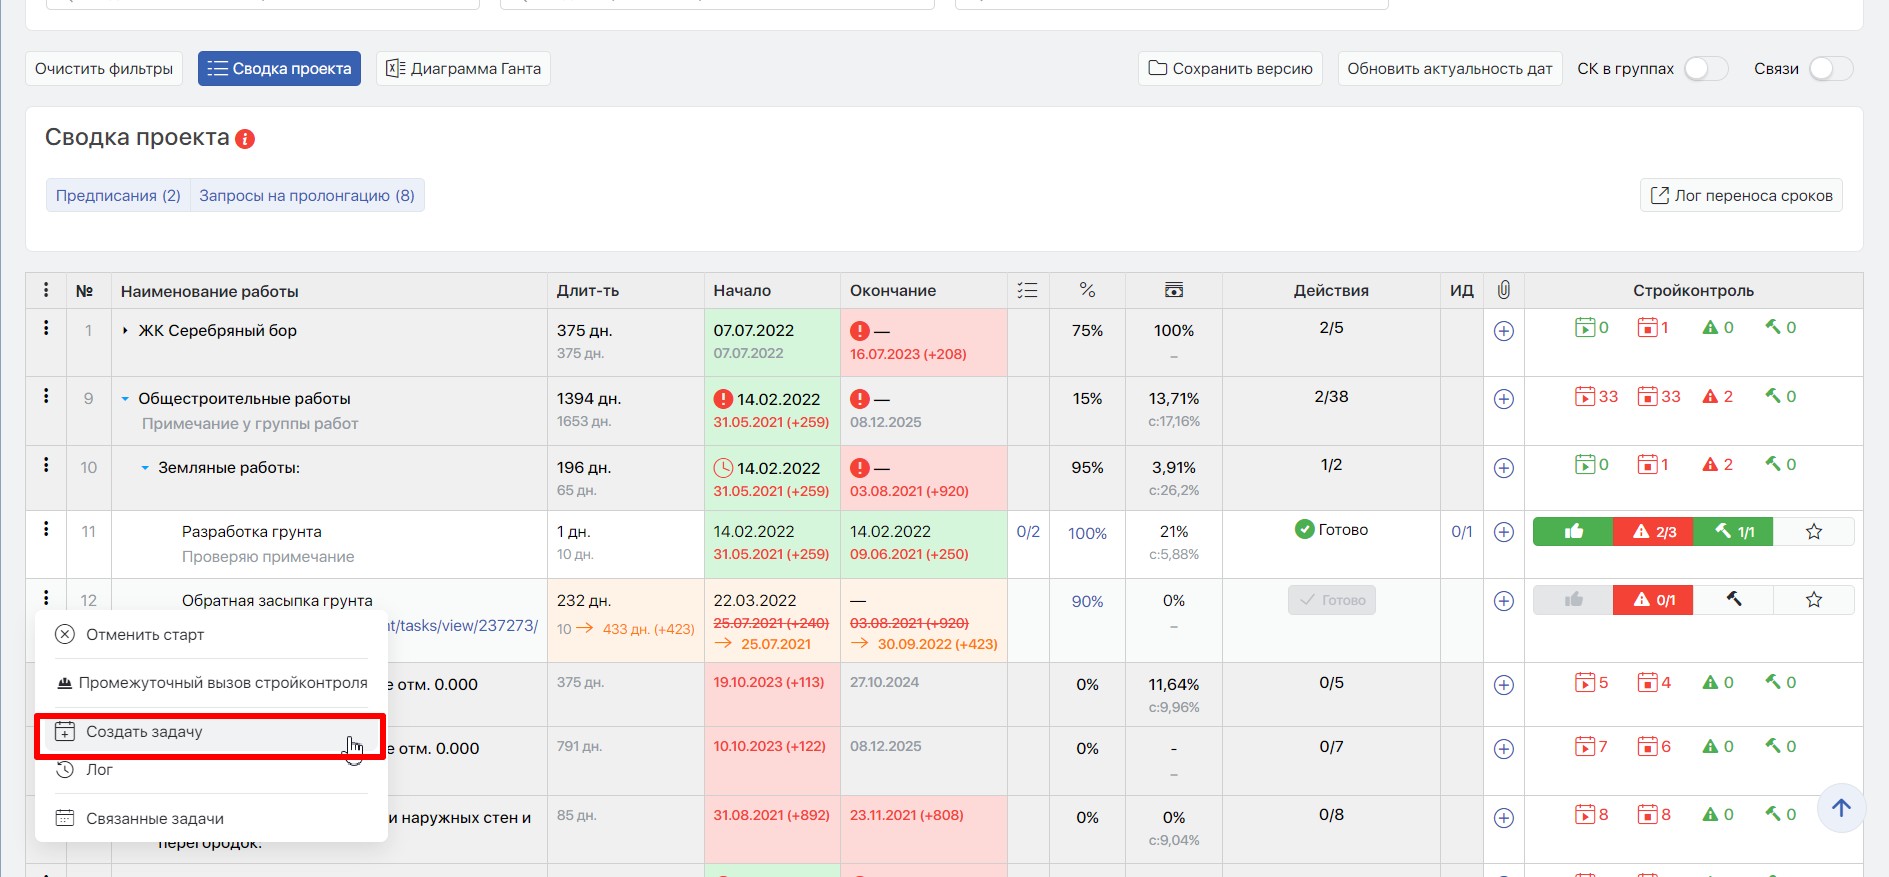Viewport: 1889px width, 877px height.
Task: Click the star icon in Разработка грунта row
Action: tap(1813, 532)
